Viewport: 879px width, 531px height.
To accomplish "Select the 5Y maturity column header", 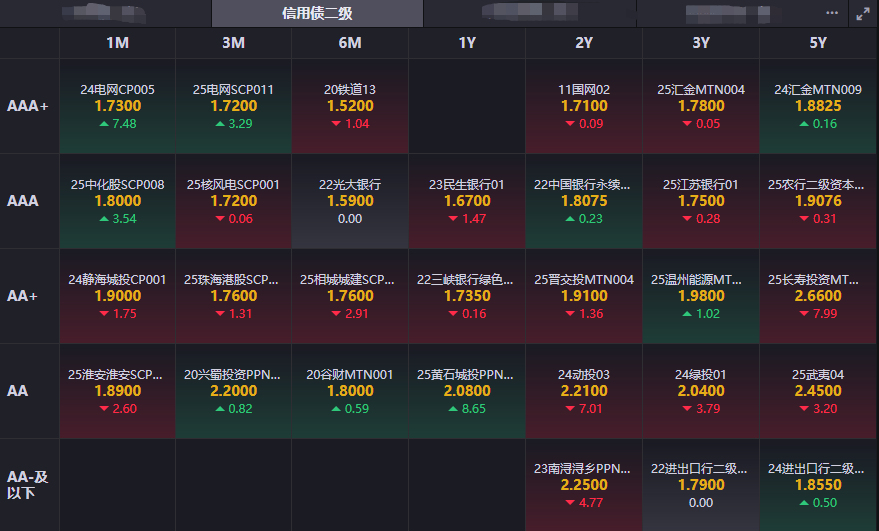I will [x=818, y=43].
